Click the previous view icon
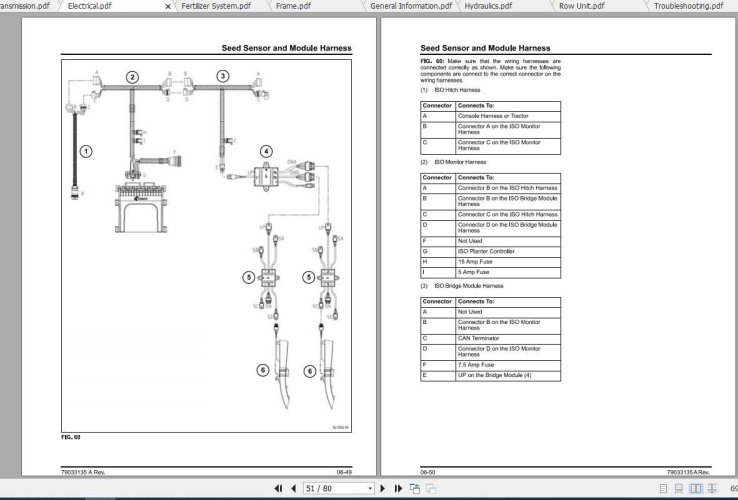The height and width of the screenshot is (500, 738). 415,489
